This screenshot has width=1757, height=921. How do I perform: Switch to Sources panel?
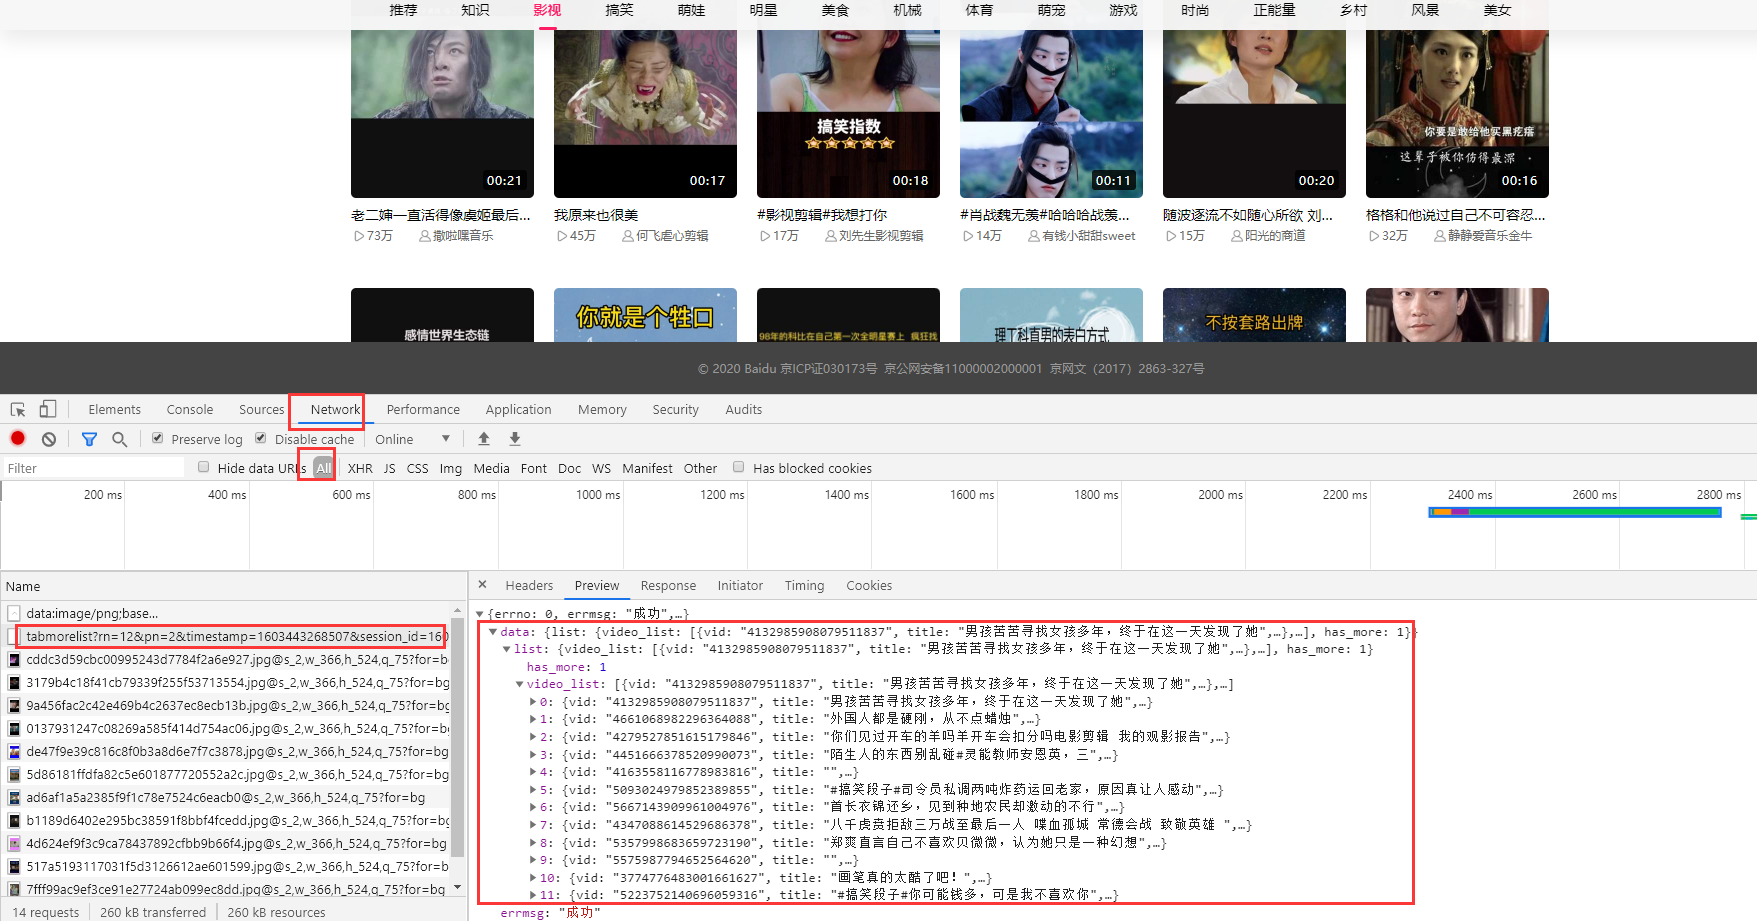pos(261,409)
